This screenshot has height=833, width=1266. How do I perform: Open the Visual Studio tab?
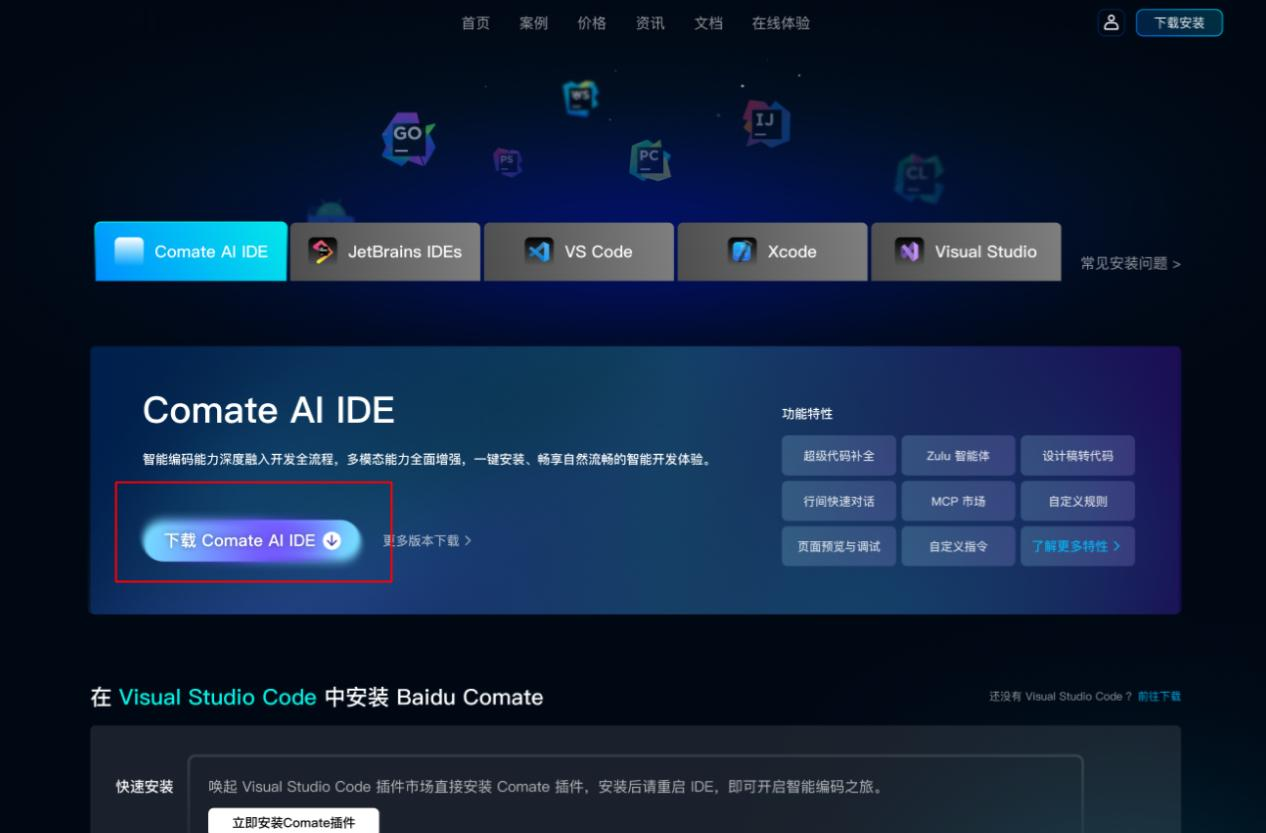[966, 251]
